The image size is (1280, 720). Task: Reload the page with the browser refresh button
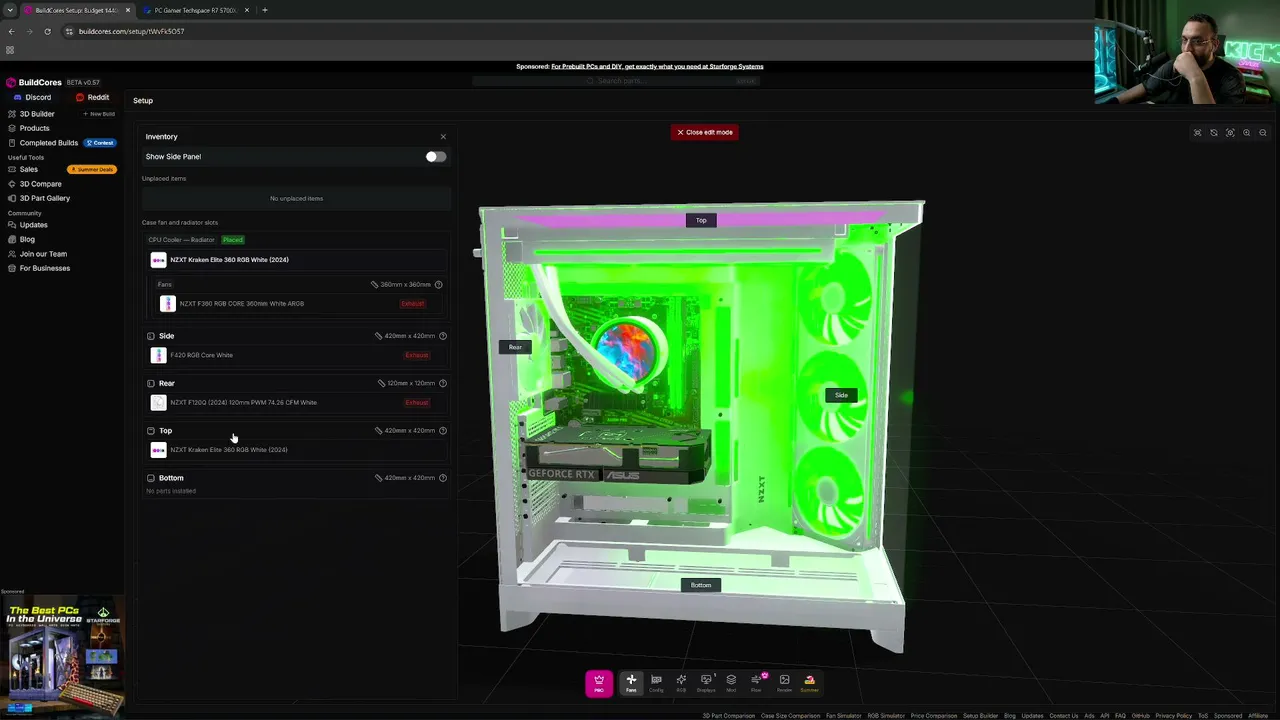point(47,31)
